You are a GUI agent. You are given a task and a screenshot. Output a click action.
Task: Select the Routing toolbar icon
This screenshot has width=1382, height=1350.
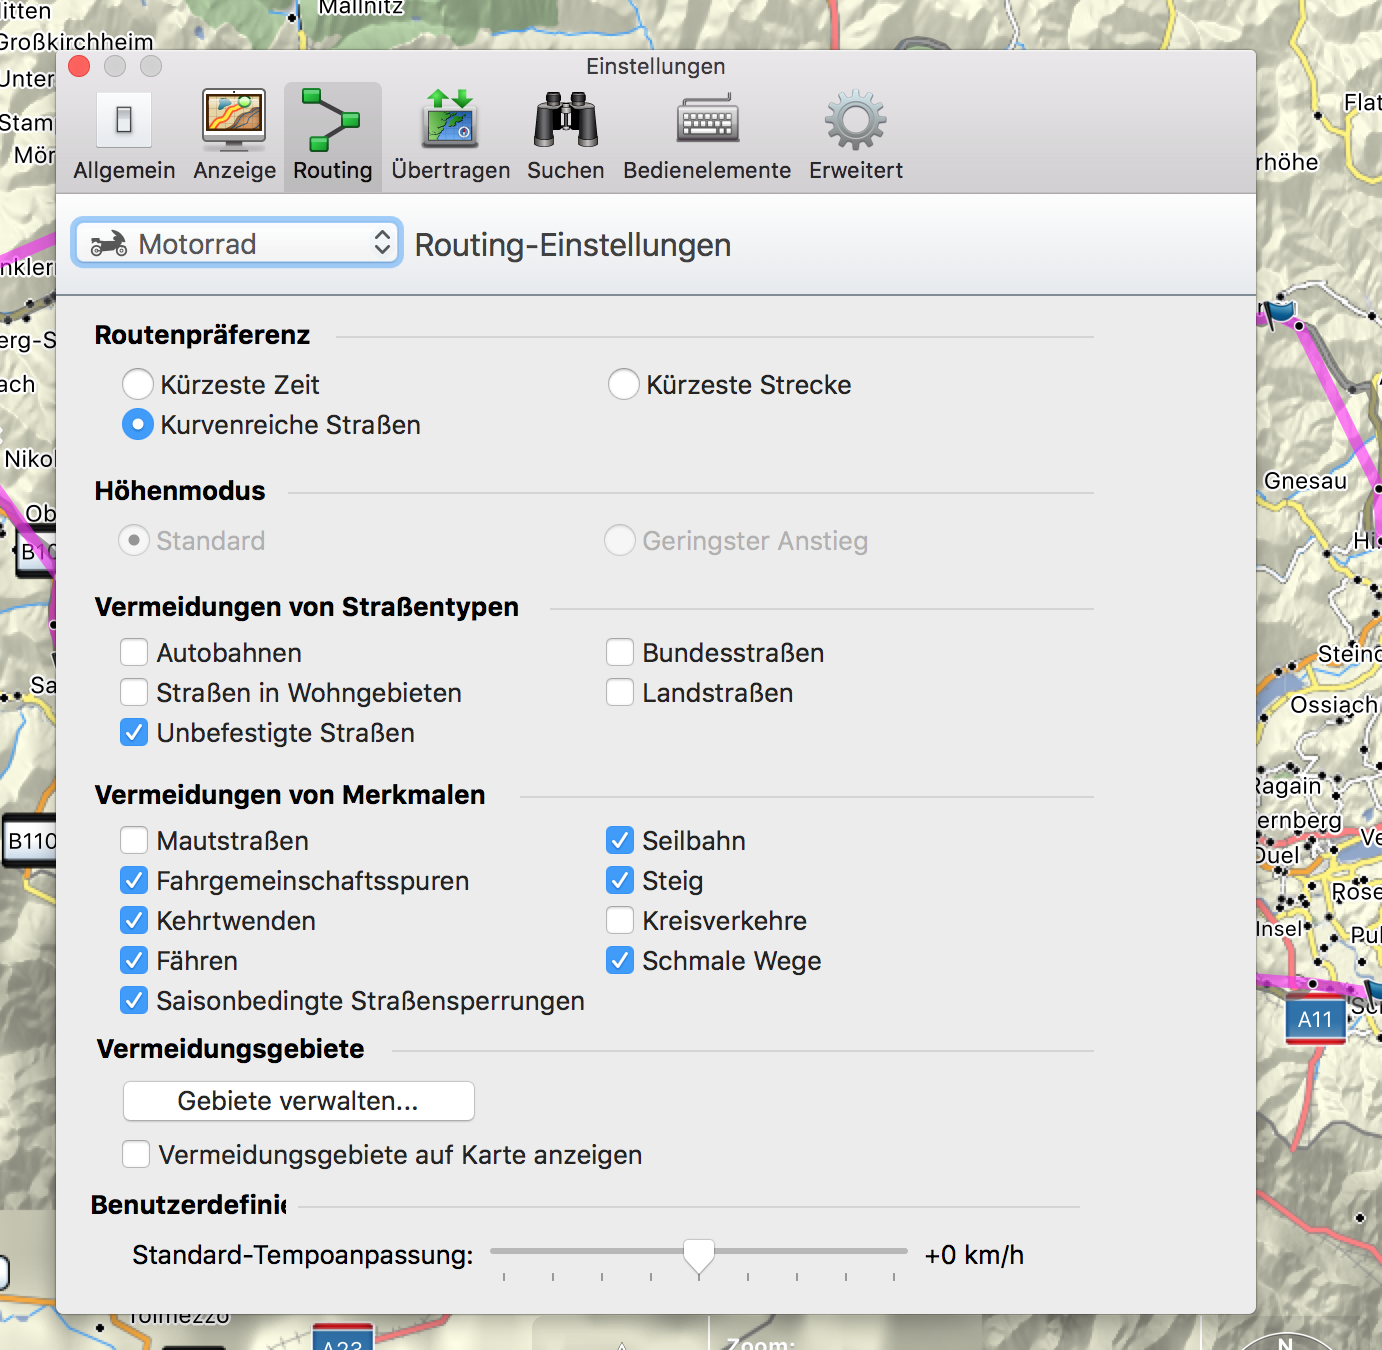[x=332, y=122]
